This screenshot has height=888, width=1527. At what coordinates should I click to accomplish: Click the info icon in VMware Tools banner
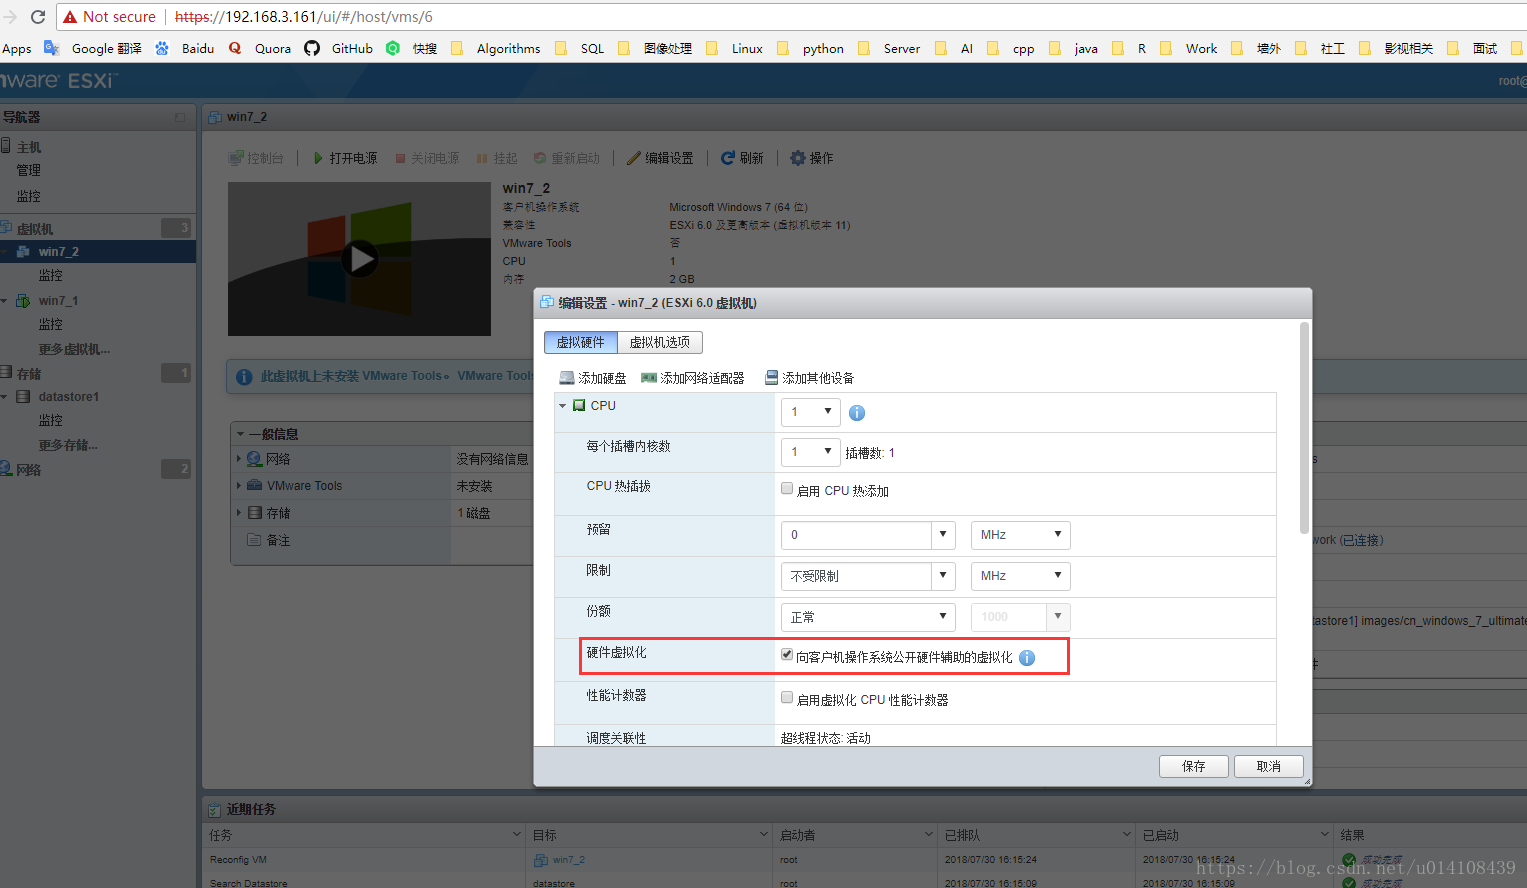tap(244, 377)
